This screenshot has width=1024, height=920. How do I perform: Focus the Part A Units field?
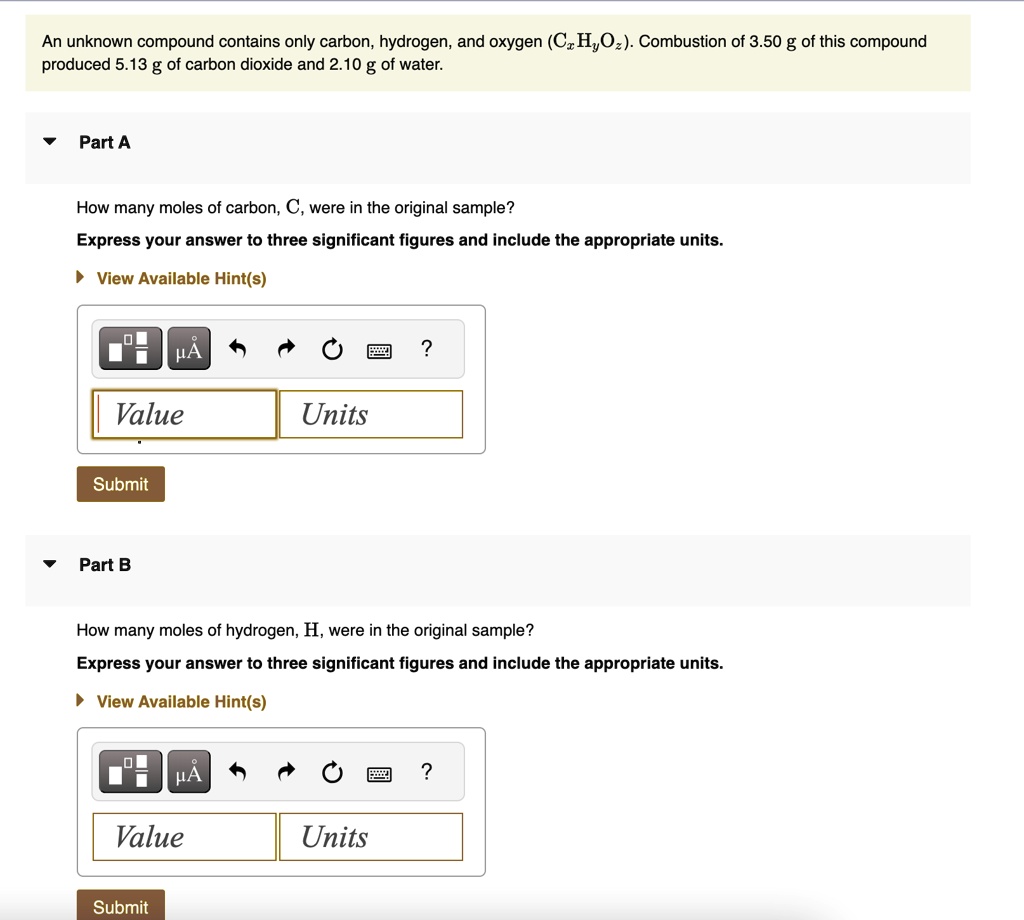371,414
